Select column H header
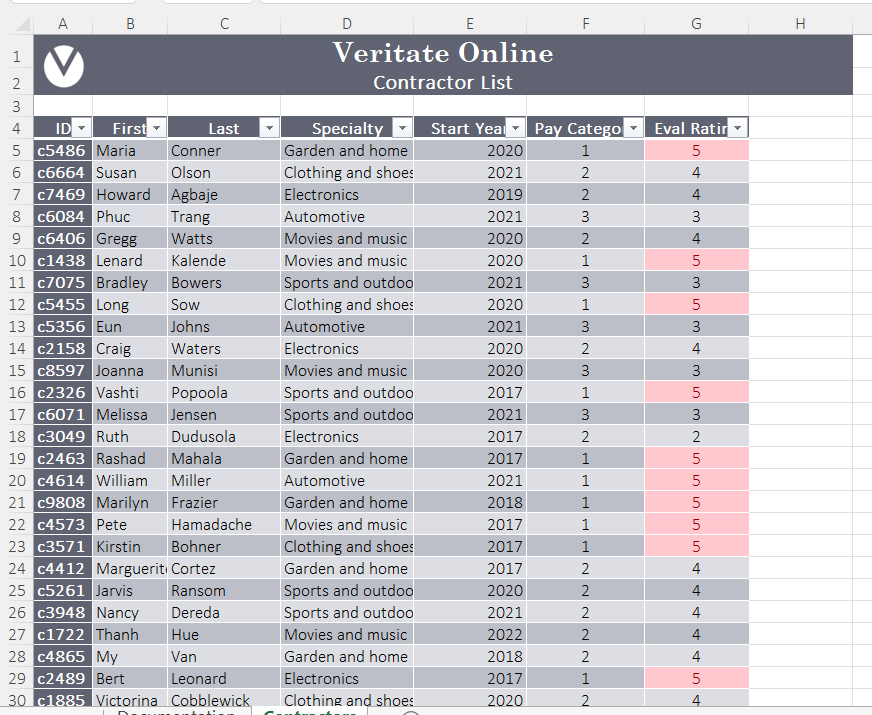 coord(800,24)
